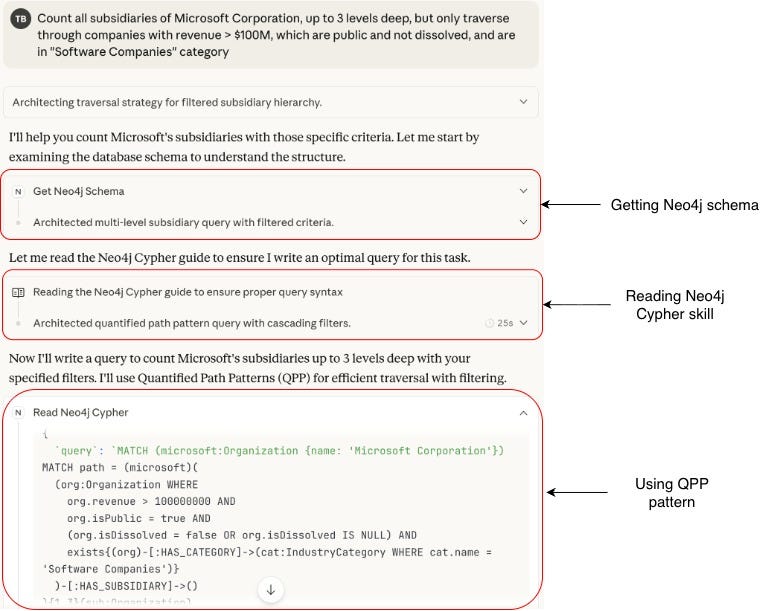Click the clock icon next to 25s
771x611 pixels.
point(489,323)
